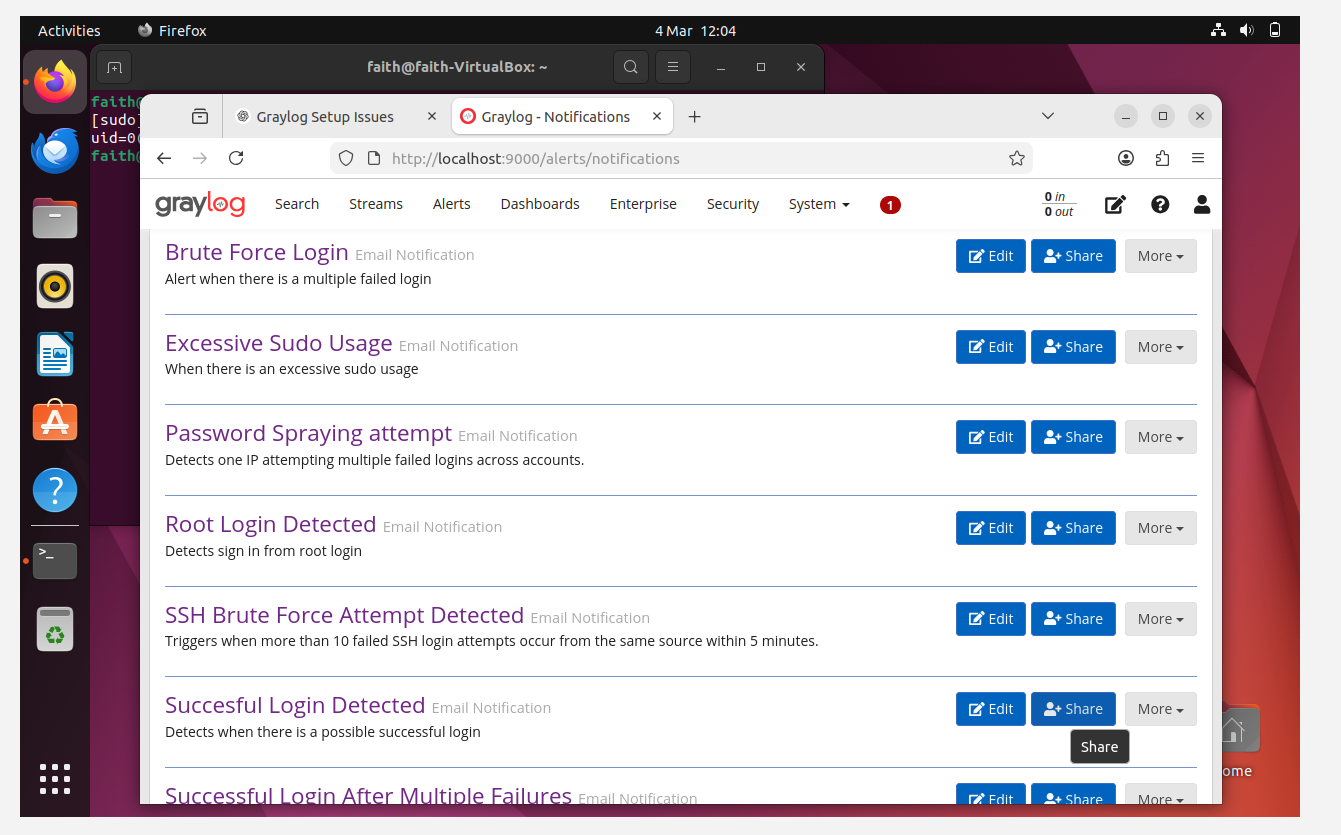Focus the URL address bar
This screenshot has width=1341, height=835.
[680, 158]
